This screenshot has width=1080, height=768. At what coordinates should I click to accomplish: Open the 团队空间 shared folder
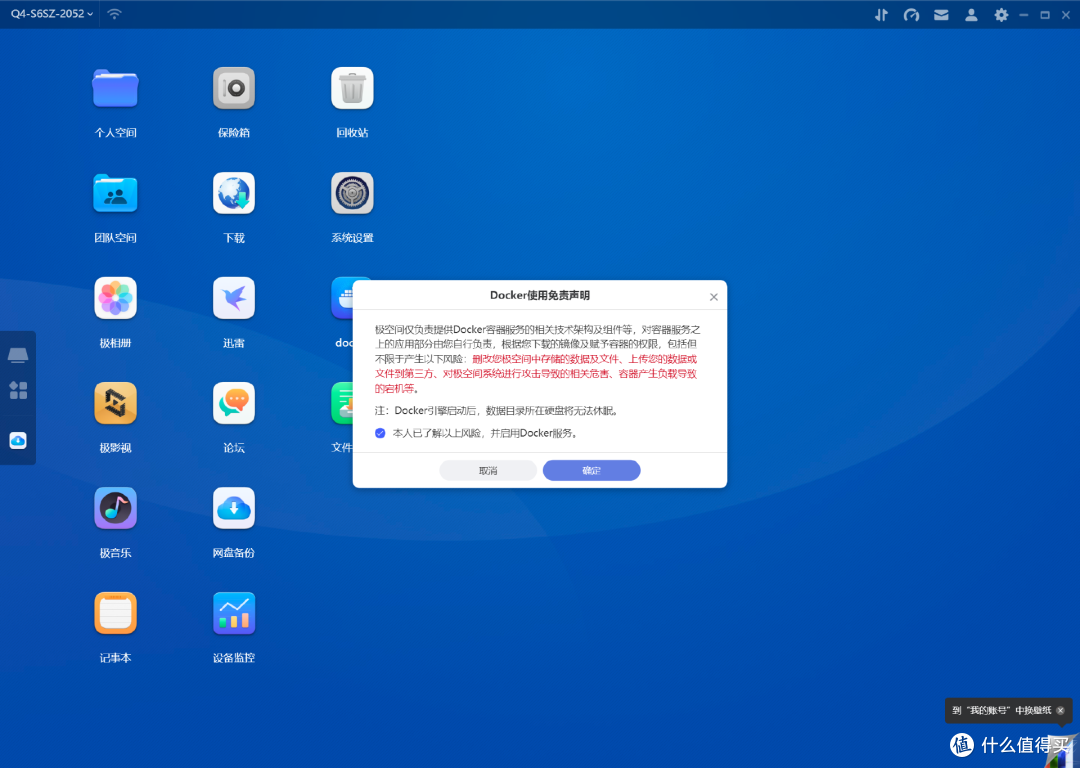[x=116, y=194]
